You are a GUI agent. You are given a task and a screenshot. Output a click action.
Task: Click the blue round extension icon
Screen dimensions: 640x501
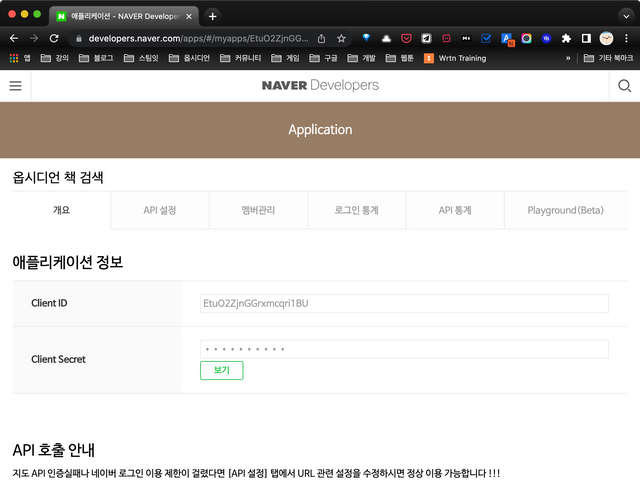click(x=546, y=38)
